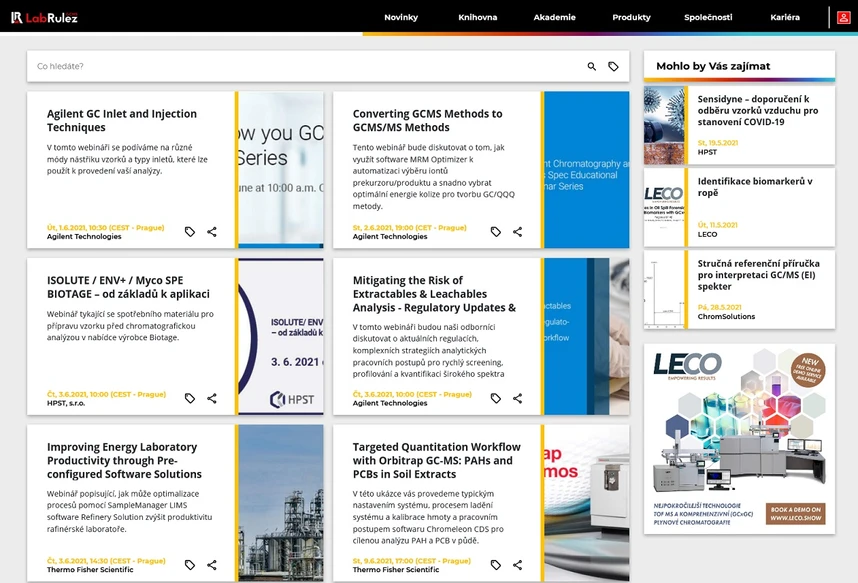Image resolution: width=858 pixels, height=583 pixels.
Task: Click 'Agilent Technologies' under GC Inlet card
Action: pyautogui.click(x=84, y=236)
